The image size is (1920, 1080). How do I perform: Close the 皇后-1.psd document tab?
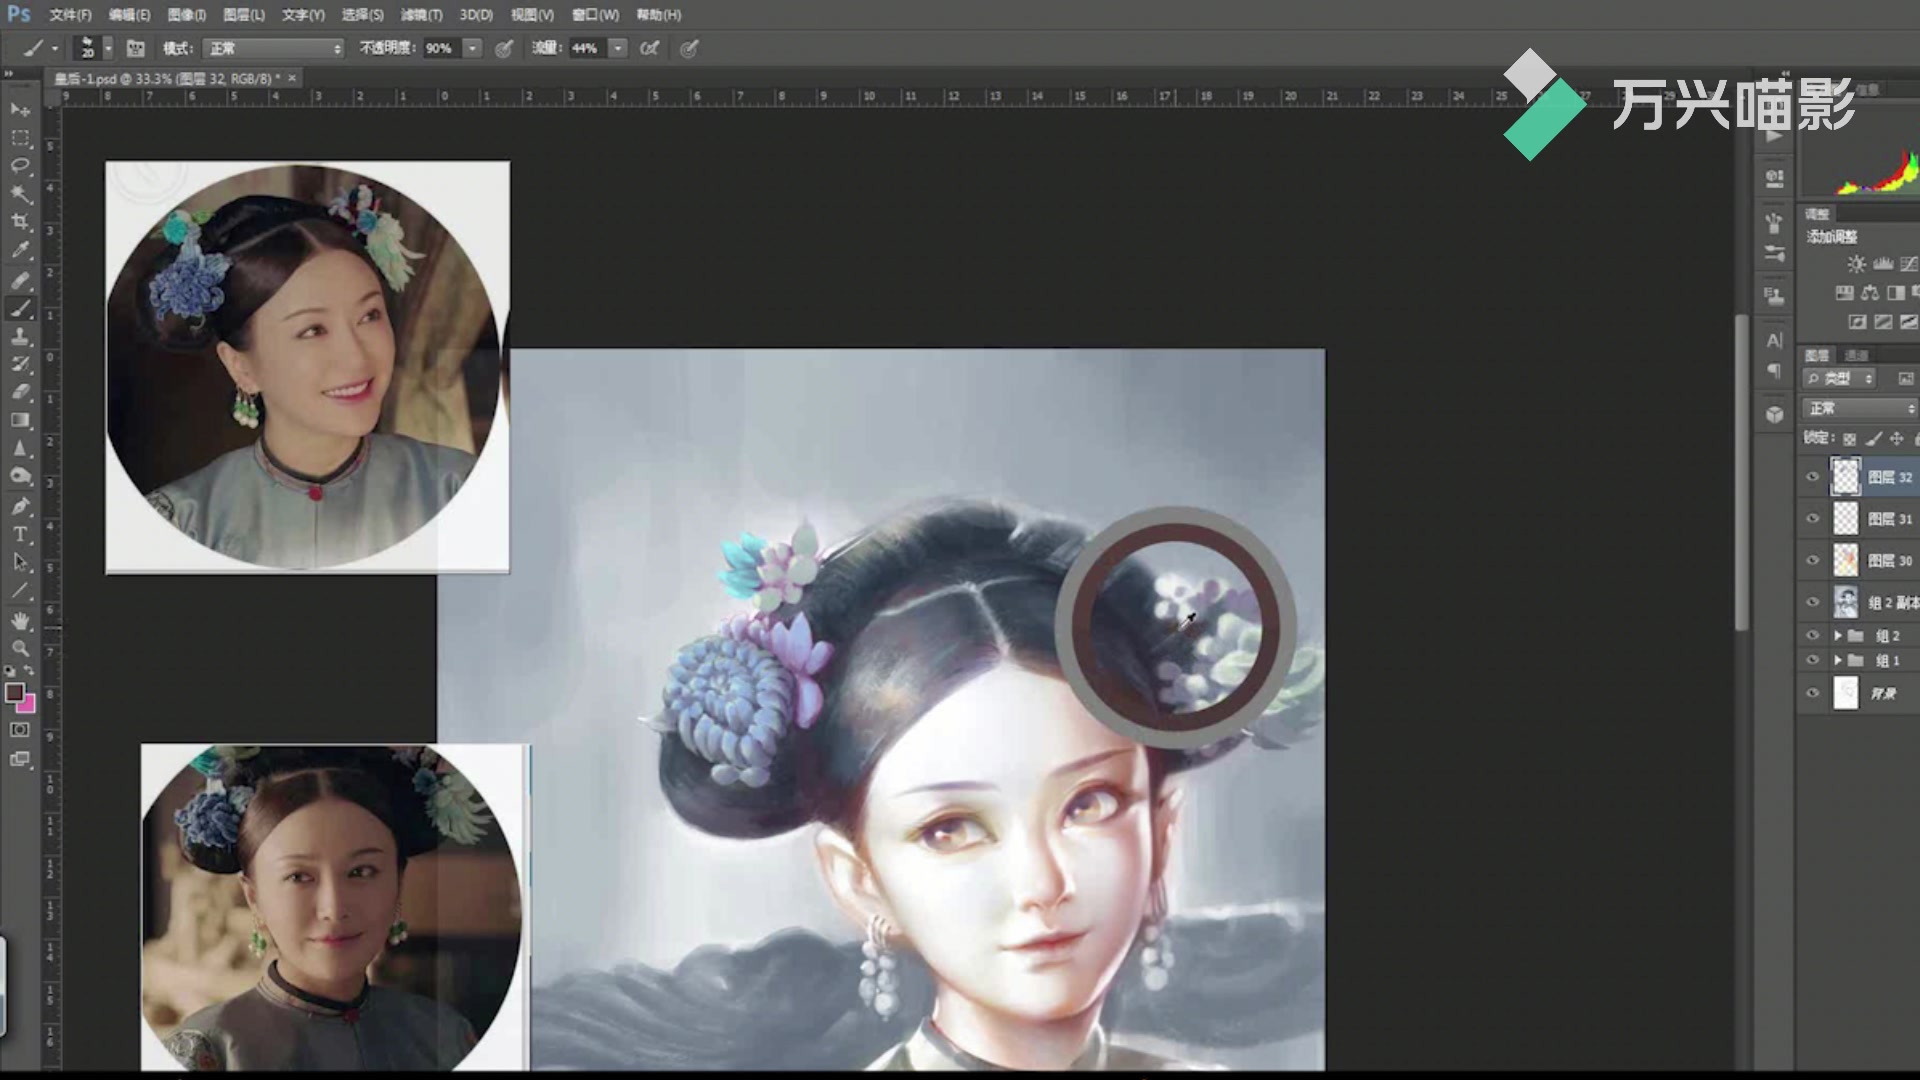(x=292, y=78)
